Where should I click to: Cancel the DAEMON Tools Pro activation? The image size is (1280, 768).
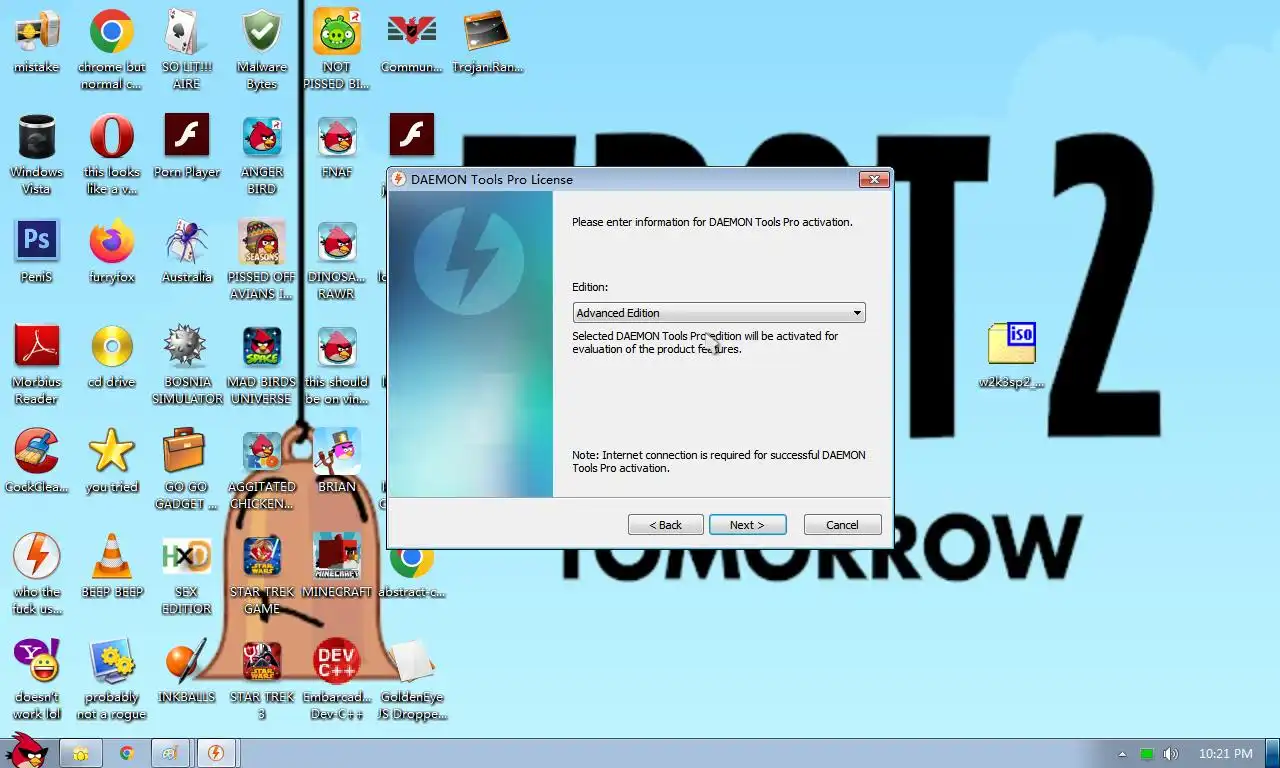click(x=842, y=525)
